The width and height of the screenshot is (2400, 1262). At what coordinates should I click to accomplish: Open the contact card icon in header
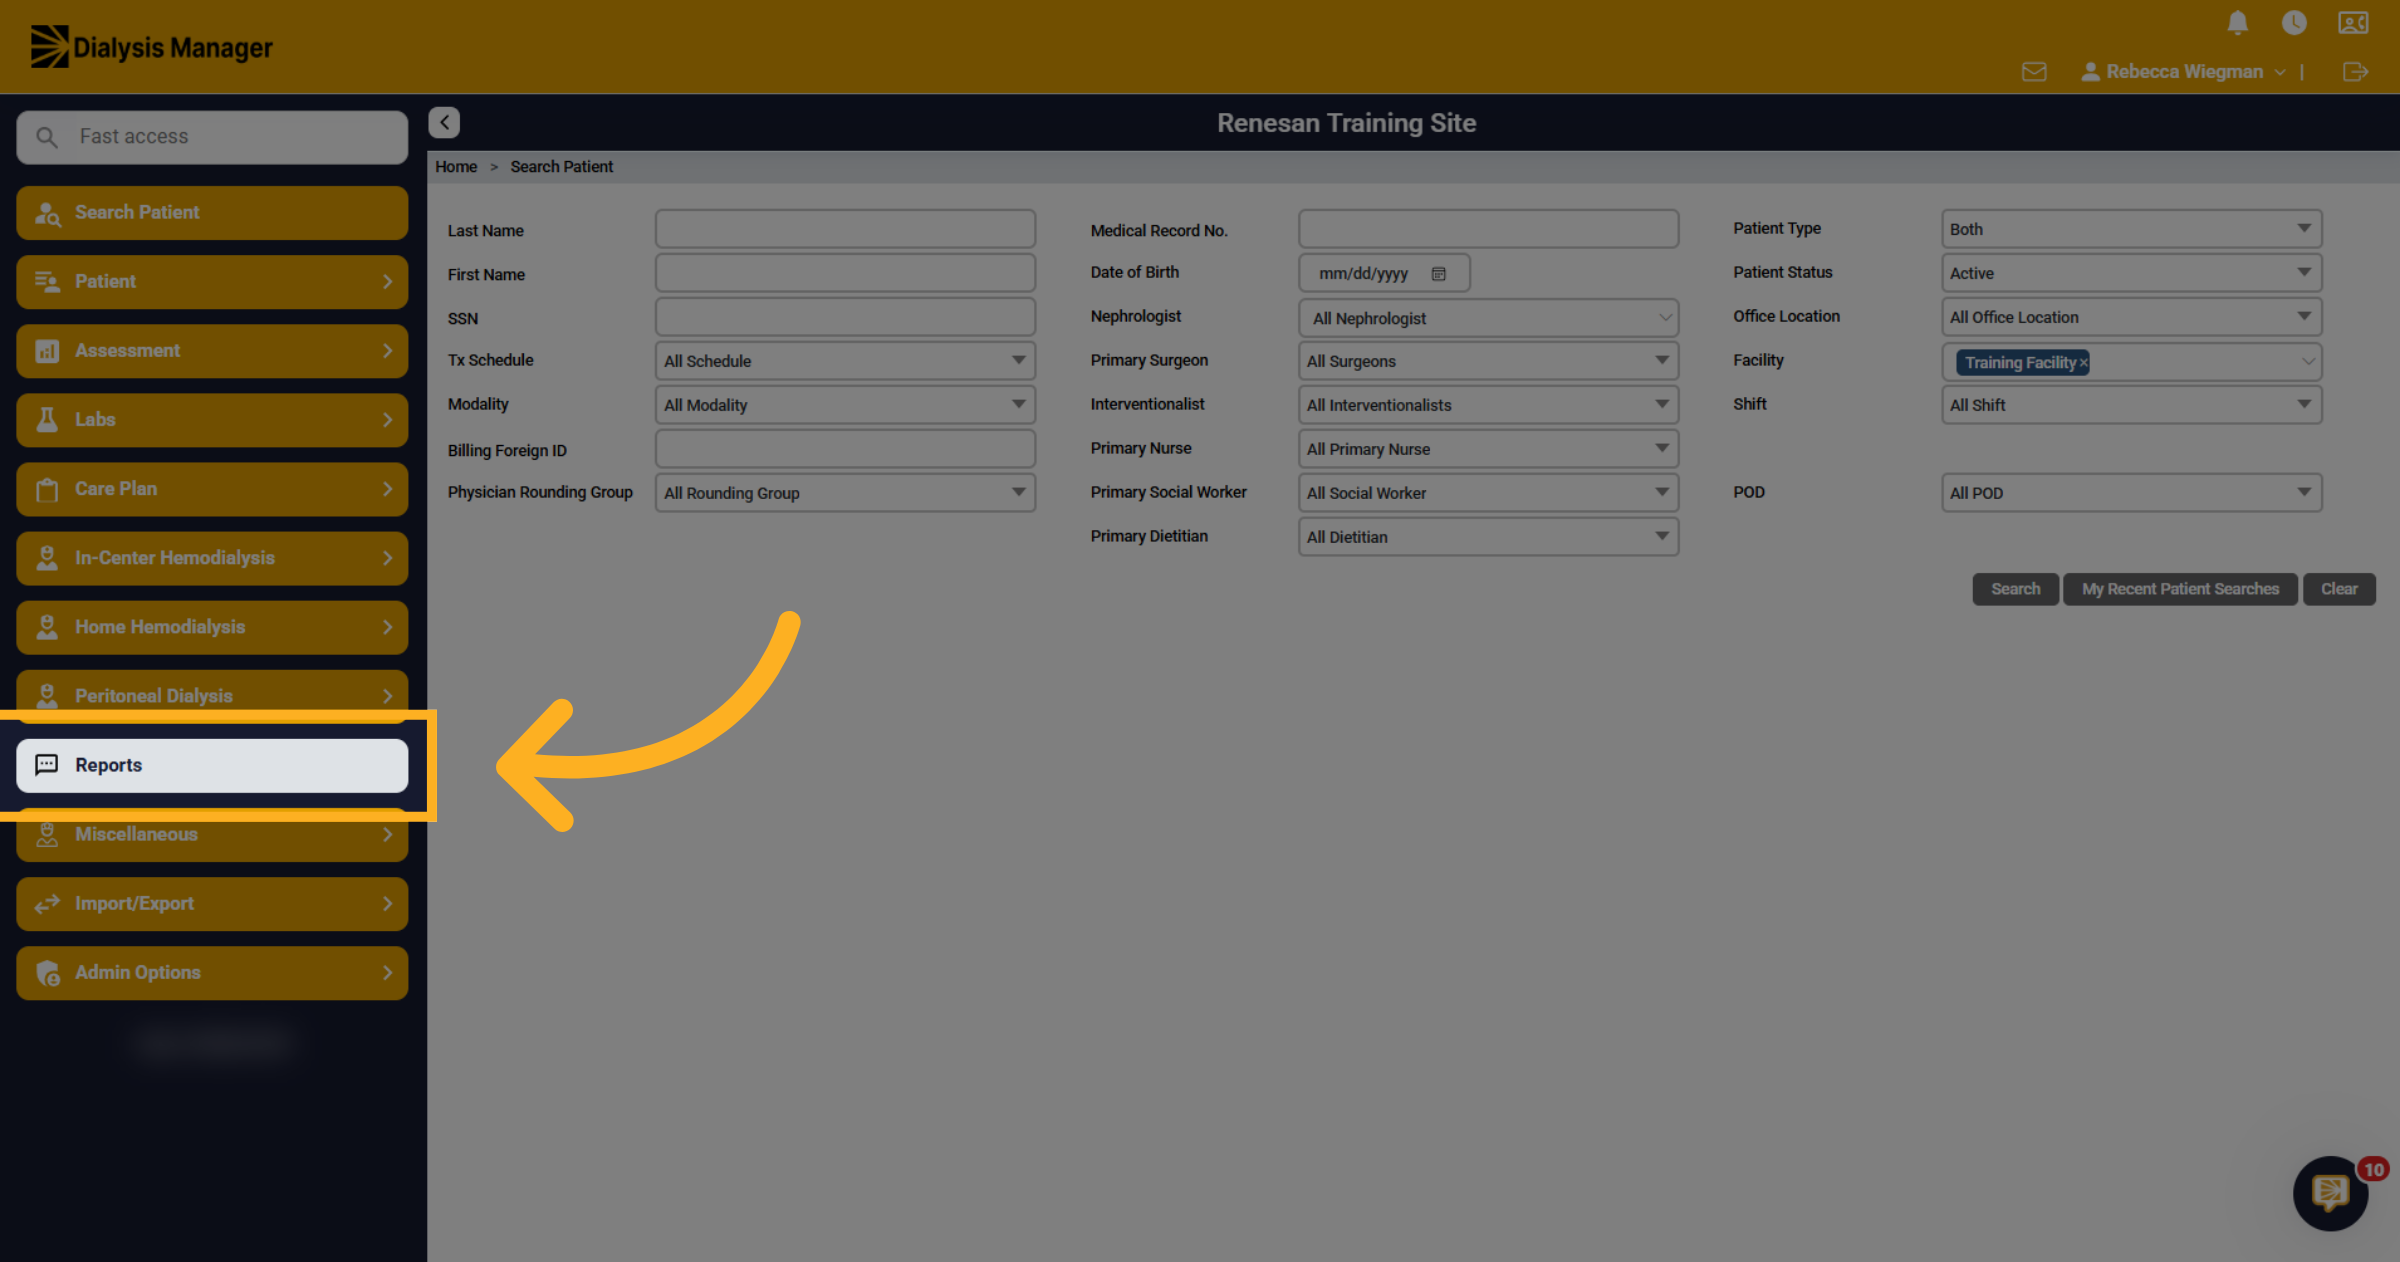pos(2353,23)
